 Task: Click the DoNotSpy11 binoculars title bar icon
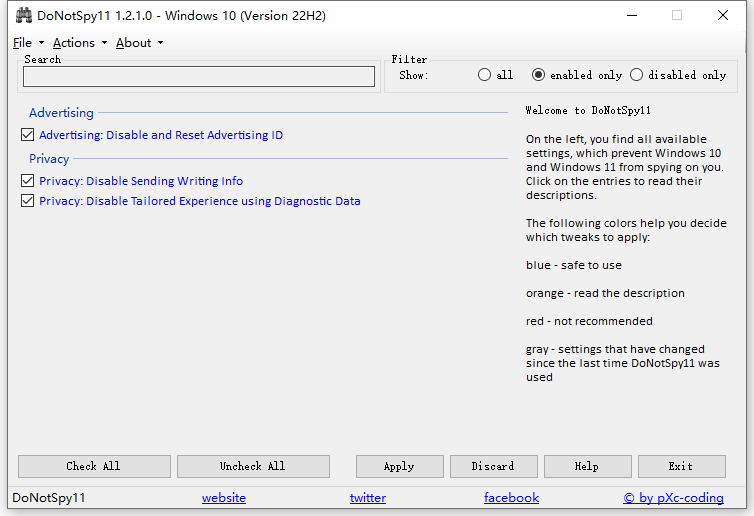click(24, 15)
